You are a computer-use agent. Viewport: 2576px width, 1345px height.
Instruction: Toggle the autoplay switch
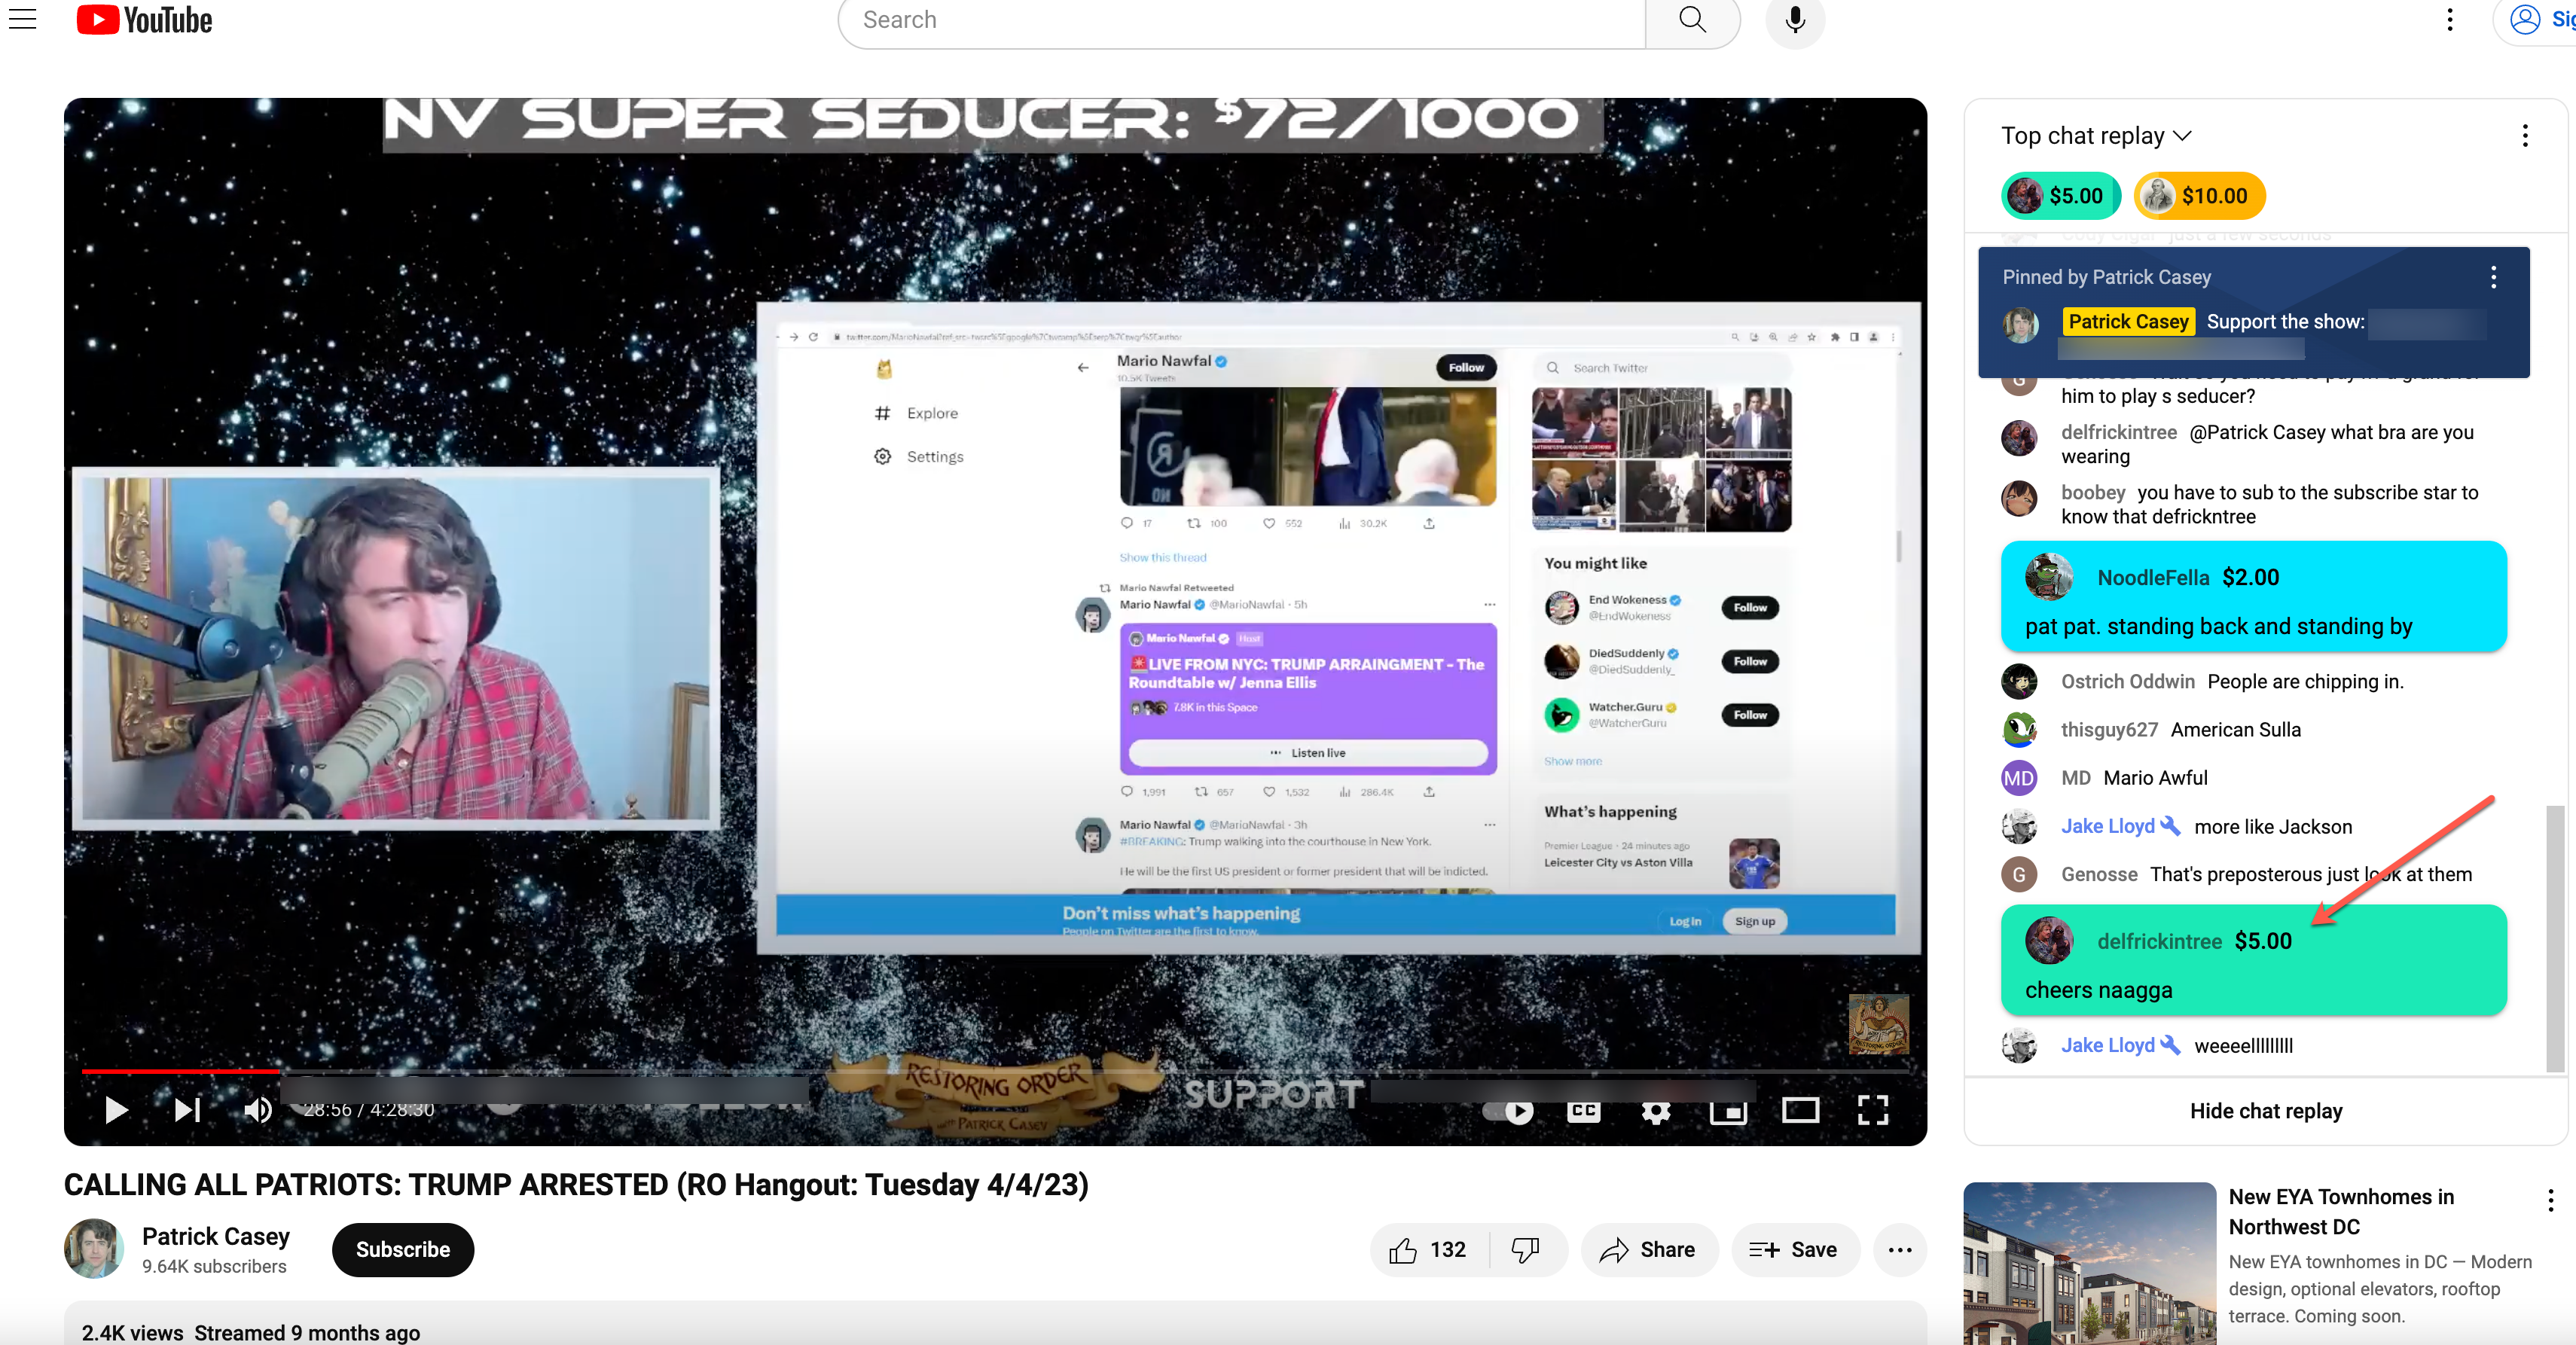click(x=1508, y=1111)
